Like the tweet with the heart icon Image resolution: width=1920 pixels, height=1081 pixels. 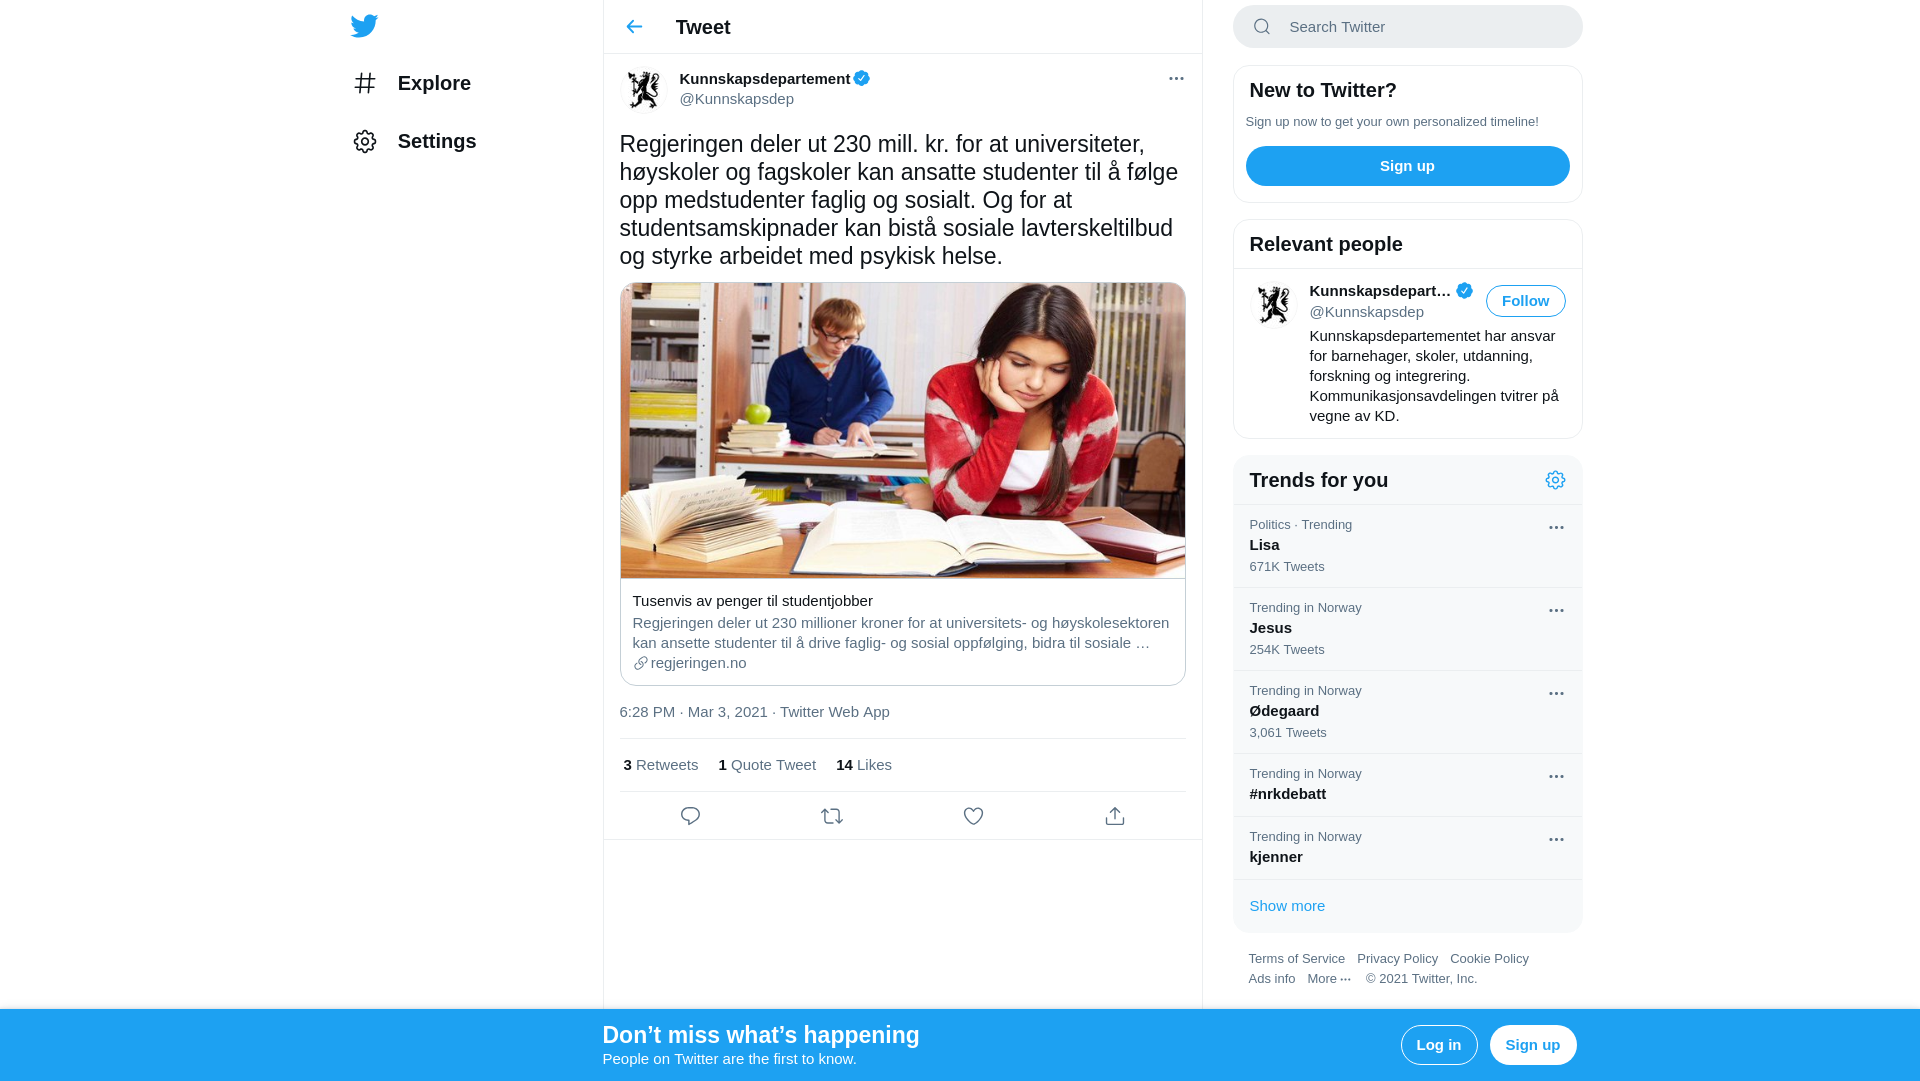click(973, 816)
